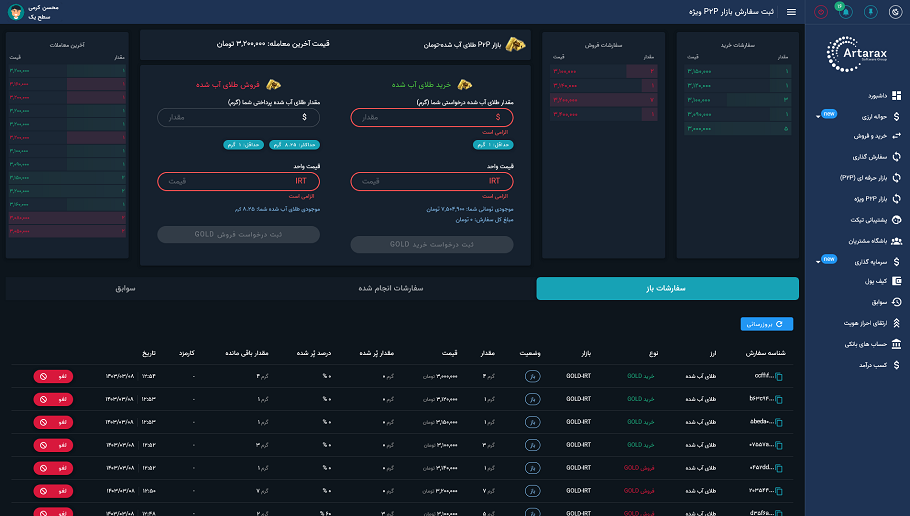Open history (سوابق) item in sidebar
This screenshot has height=516, width=910.
886,302
